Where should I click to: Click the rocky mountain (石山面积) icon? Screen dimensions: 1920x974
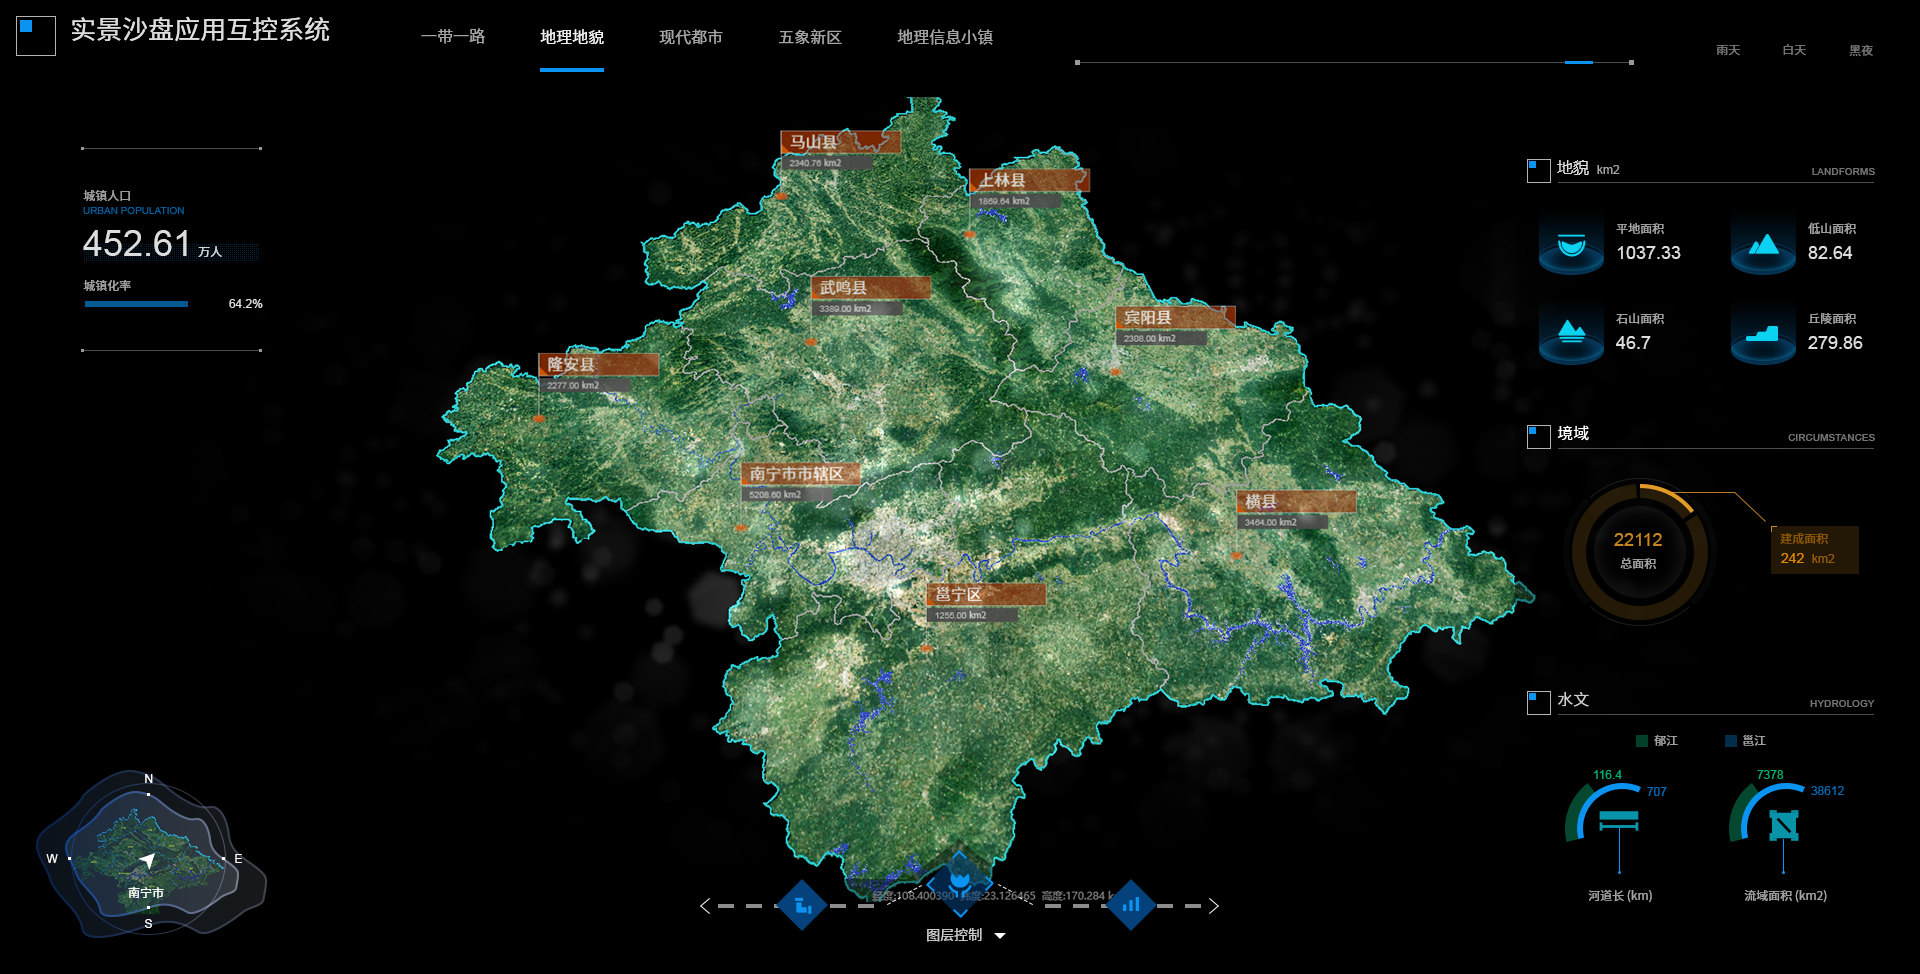pos(1571,335)
